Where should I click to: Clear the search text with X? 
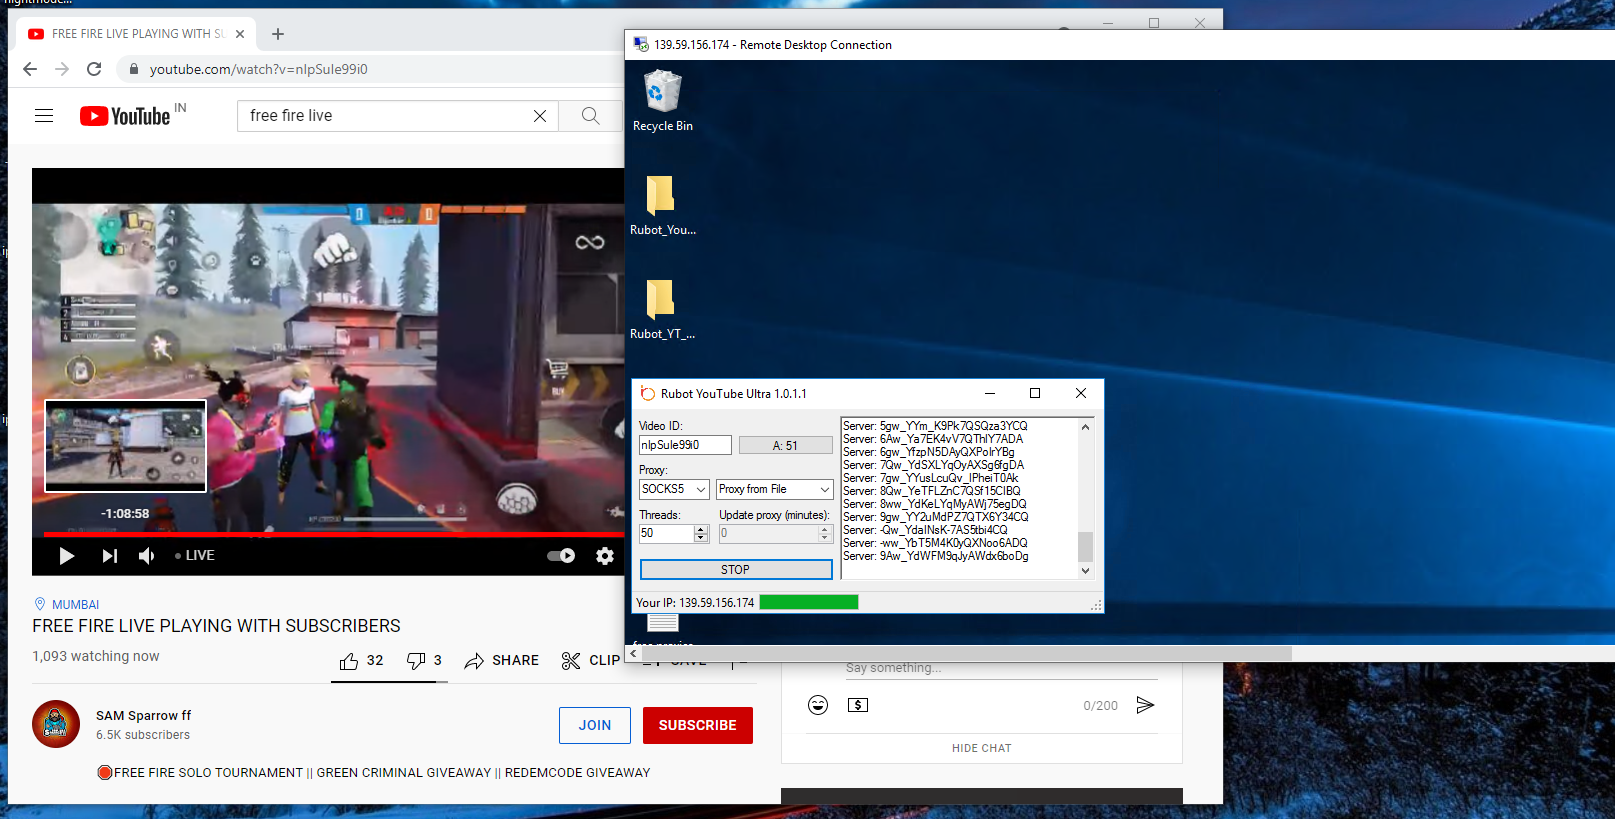(x=540, y=116)
